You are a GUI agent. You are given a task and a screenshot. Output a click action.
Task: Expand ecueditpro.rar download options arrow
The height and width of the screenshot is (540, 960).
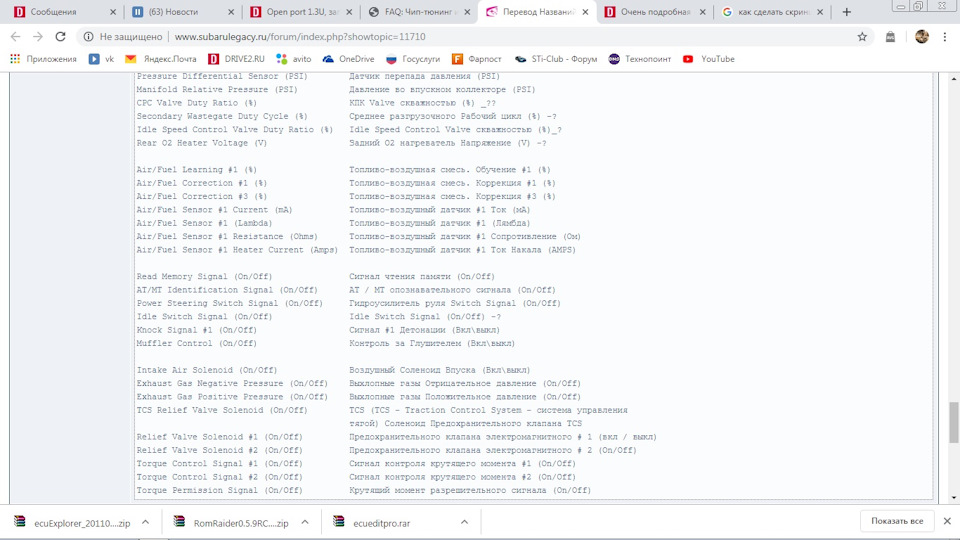click(x=464, y=522)
